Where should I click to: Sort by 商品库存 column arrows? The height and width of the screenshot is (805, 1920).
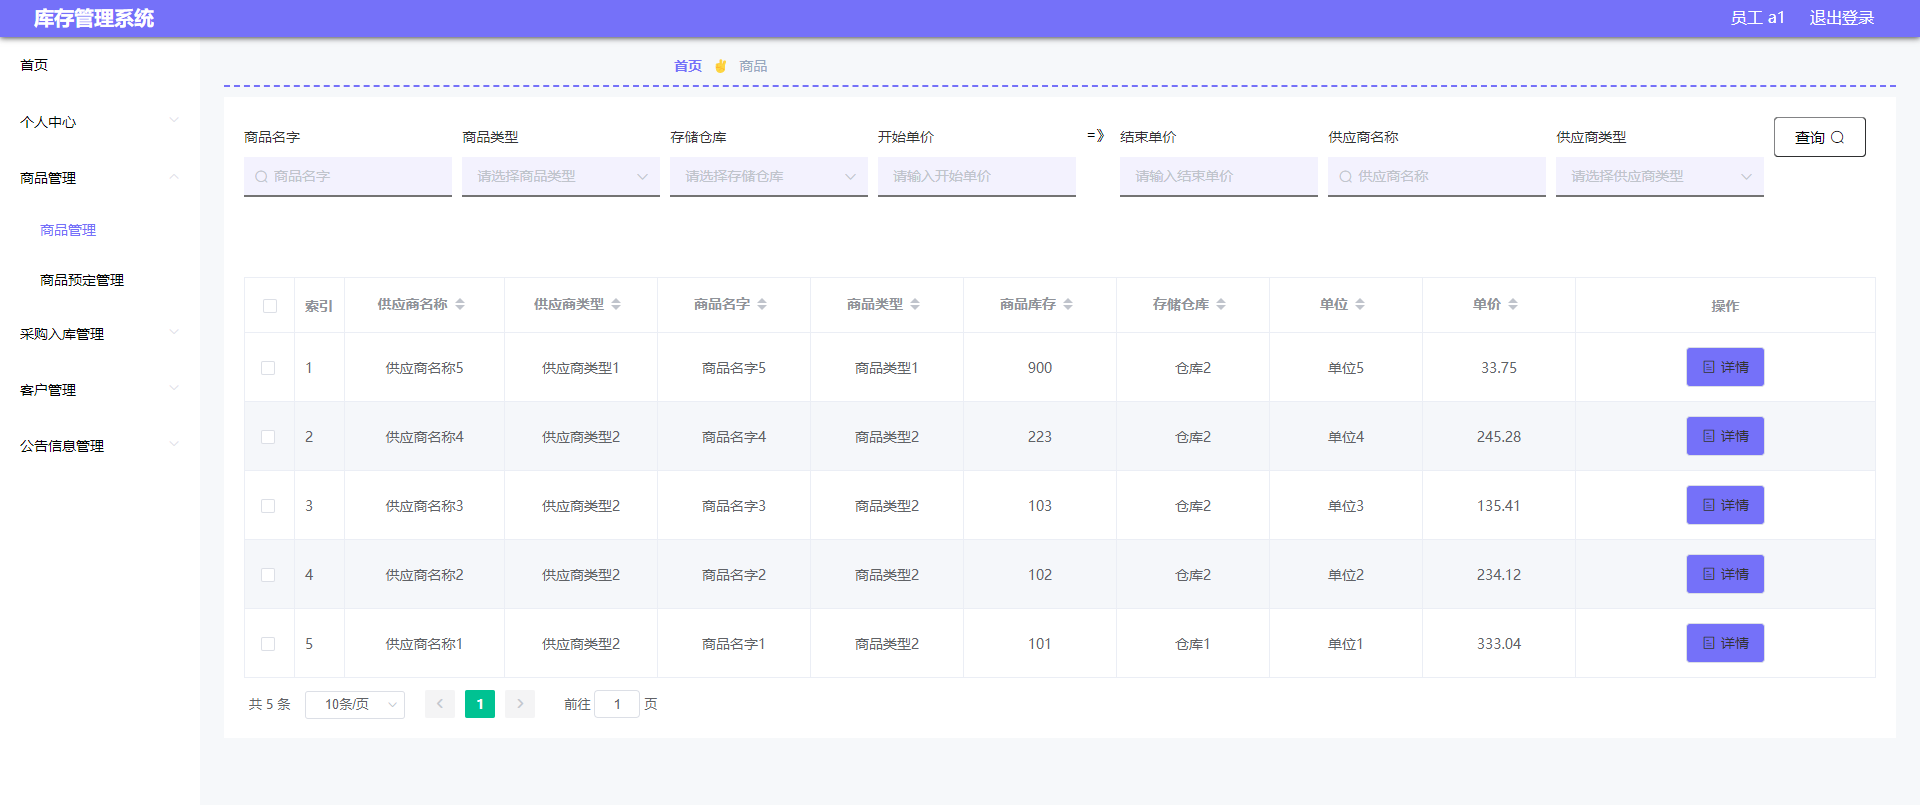[1068, 304]
